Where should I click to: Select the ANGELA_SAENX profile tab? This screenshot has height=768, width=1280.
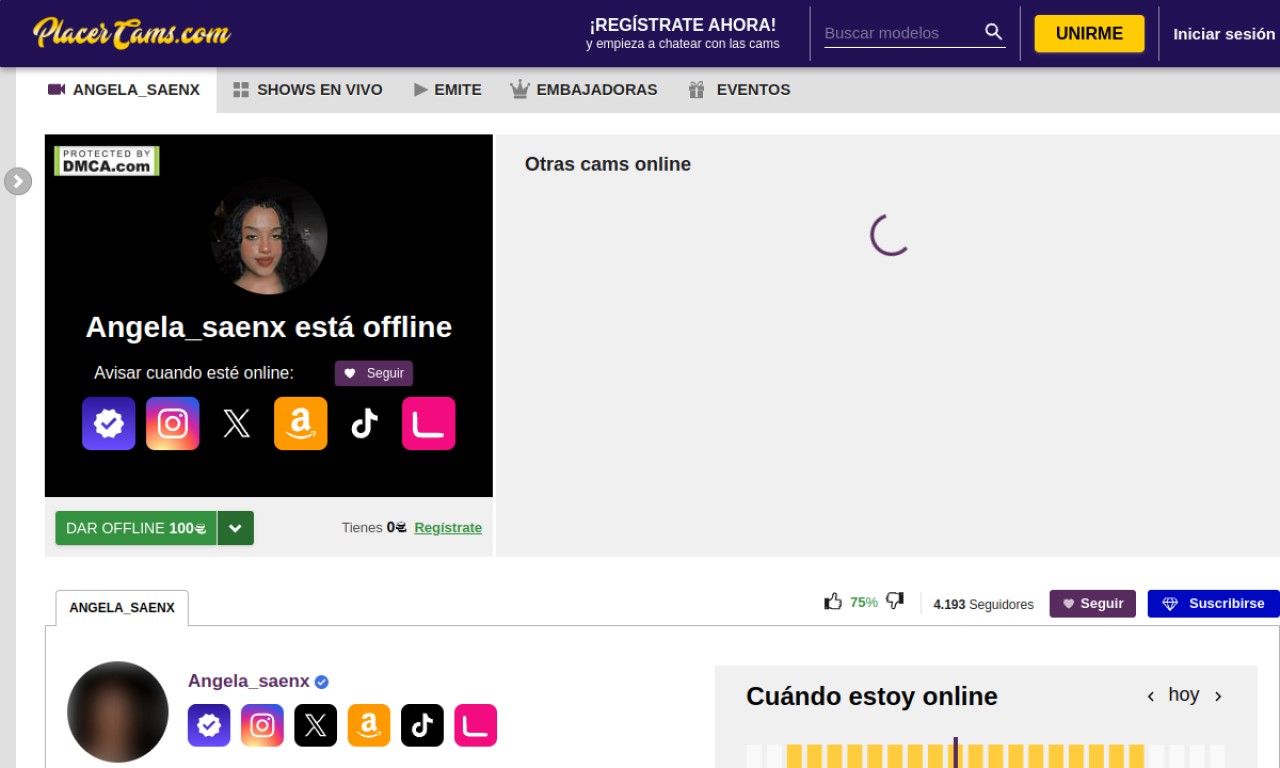122,608
